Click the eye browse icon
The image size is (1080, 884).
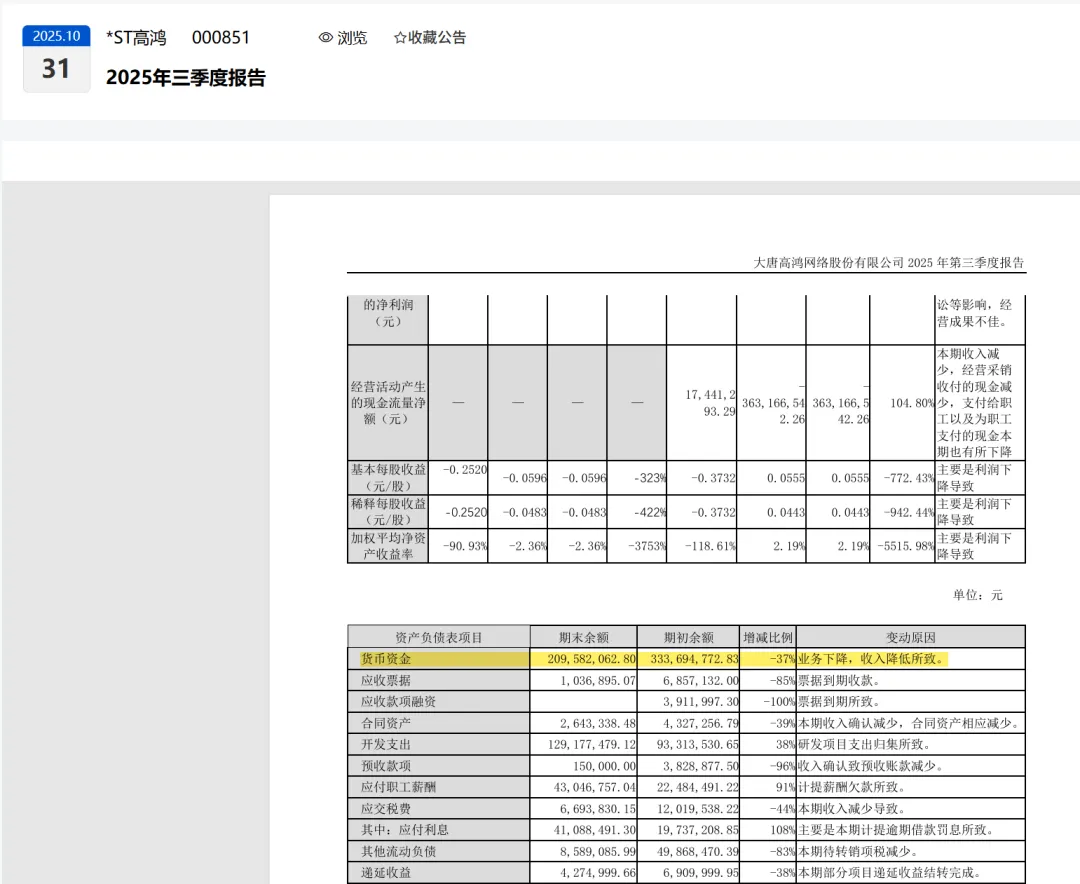click(x=326, y=38)
